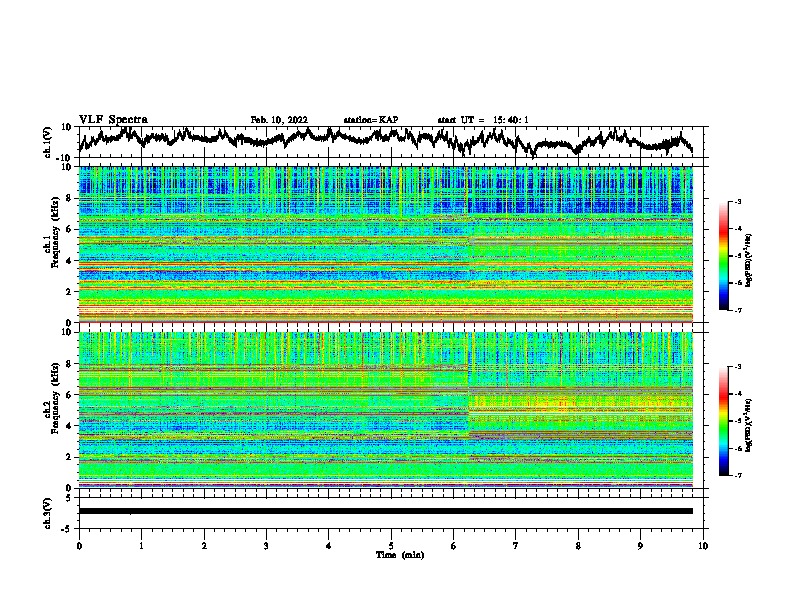Click the "Time (min)" axis label
This screenshot has height=612, width=792.
pos(400,555)
